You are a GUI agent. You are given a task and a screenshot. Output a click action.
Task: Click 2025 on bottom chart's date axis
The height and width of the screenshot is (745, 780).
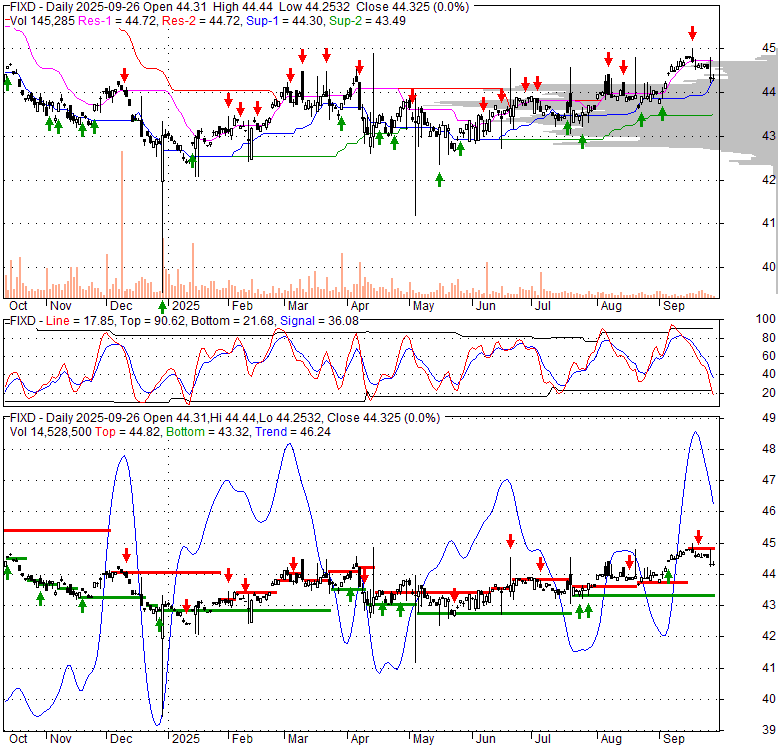click(x=186, y=739)
